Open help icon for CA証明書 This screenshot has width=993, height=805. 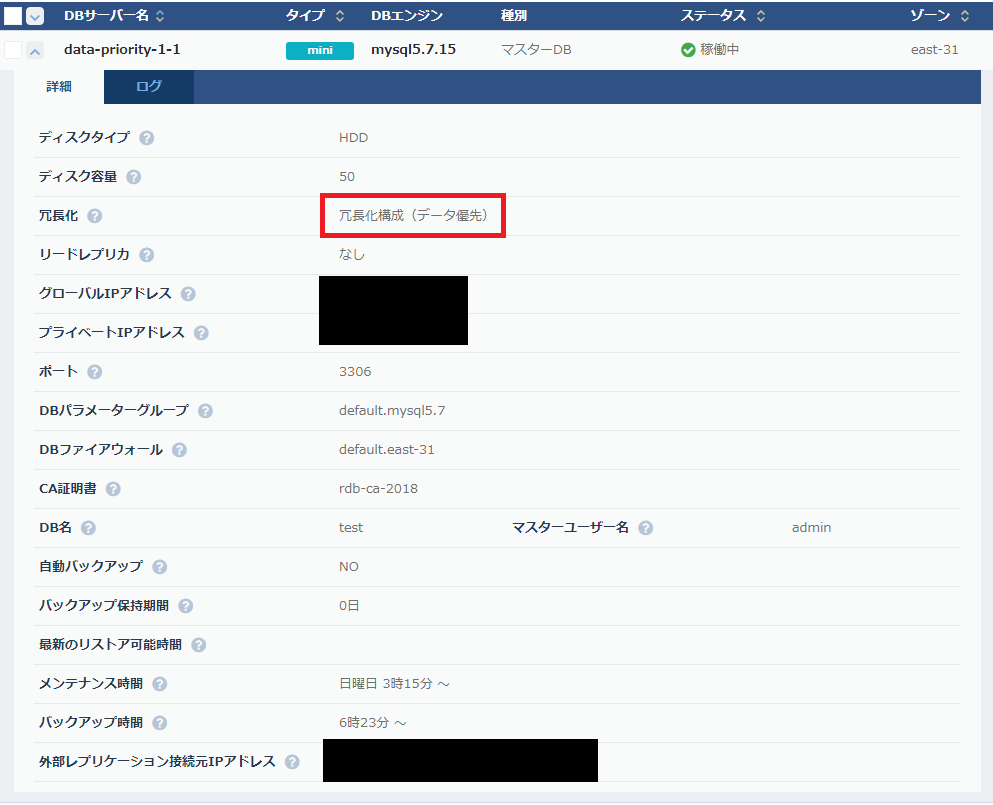(113, 489)
